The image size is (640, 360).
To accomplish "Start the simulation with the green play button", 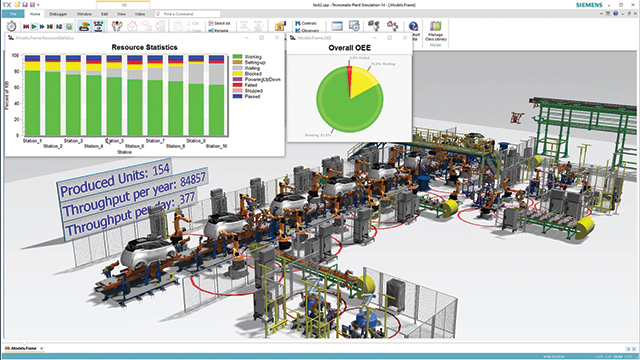I will 34,27.
